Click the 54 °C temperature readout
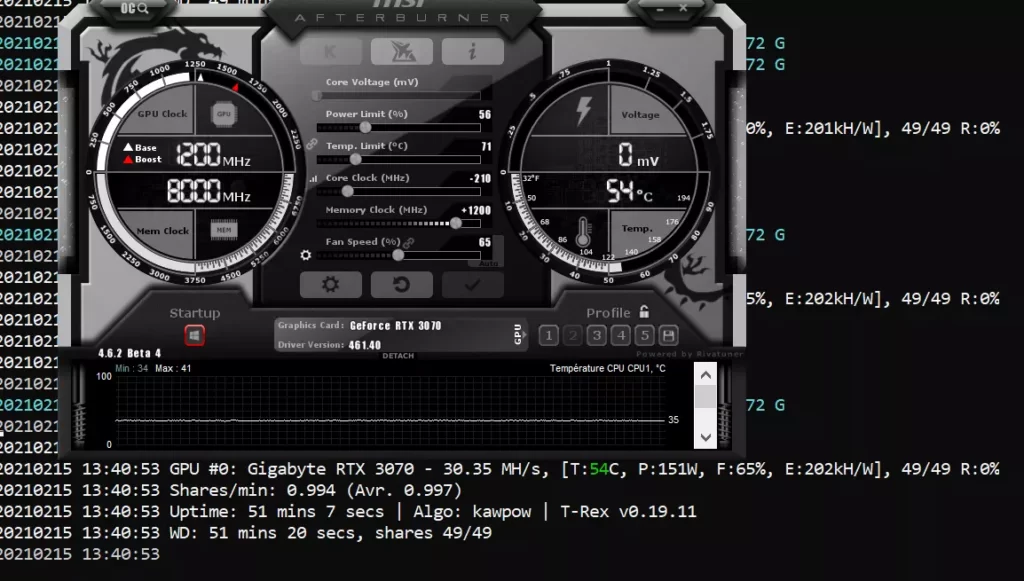 pos(629,191)
